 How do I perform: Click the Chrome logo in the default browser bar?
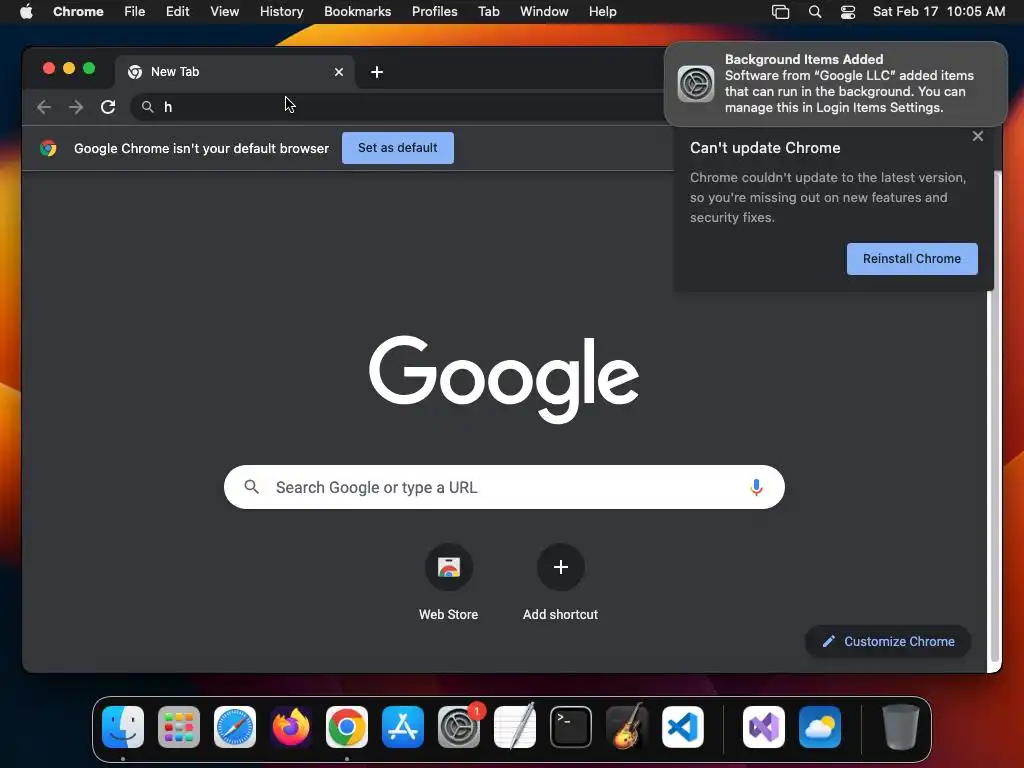click(48, 148)
